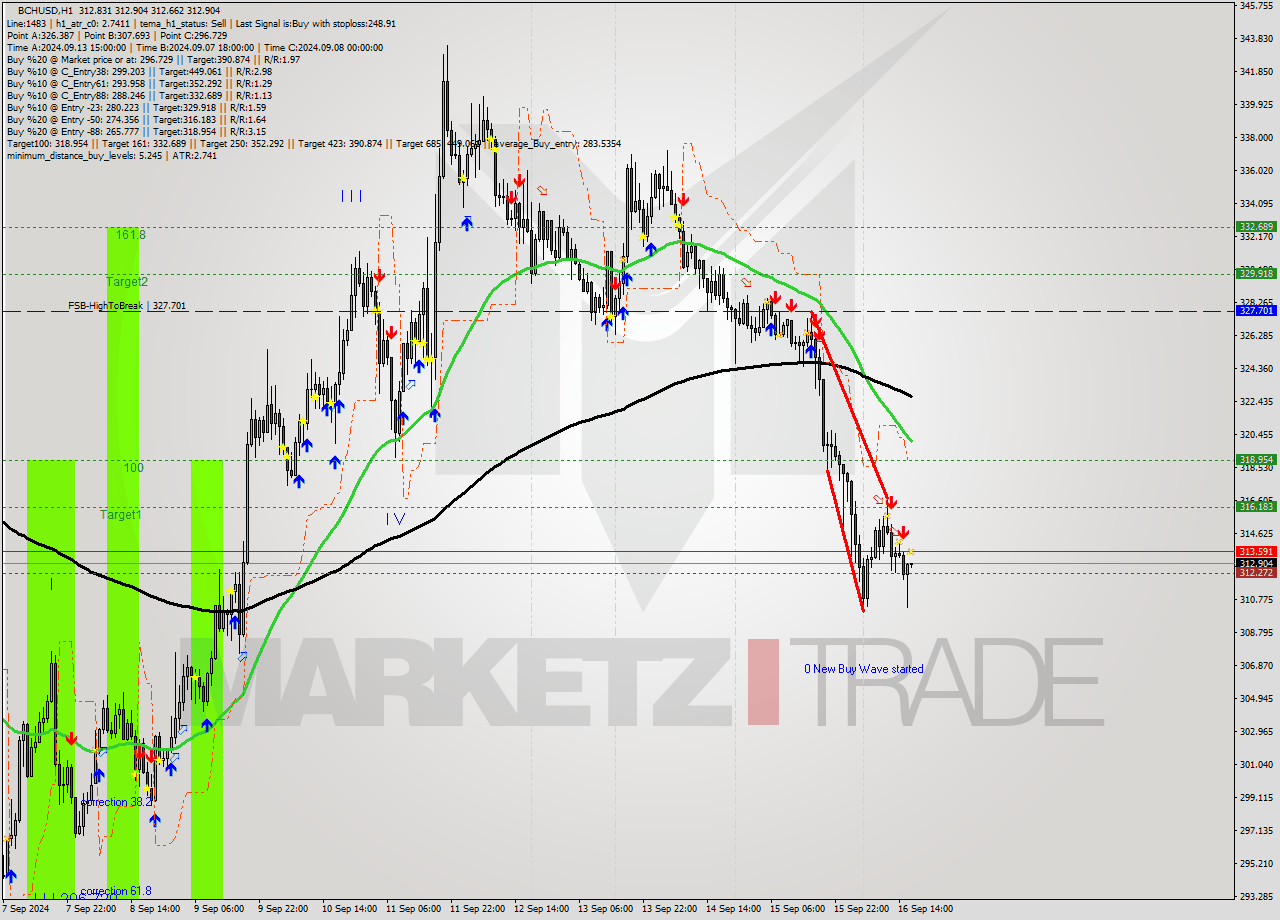Click the '0 New Buy Wave started' text

(864, 669)
